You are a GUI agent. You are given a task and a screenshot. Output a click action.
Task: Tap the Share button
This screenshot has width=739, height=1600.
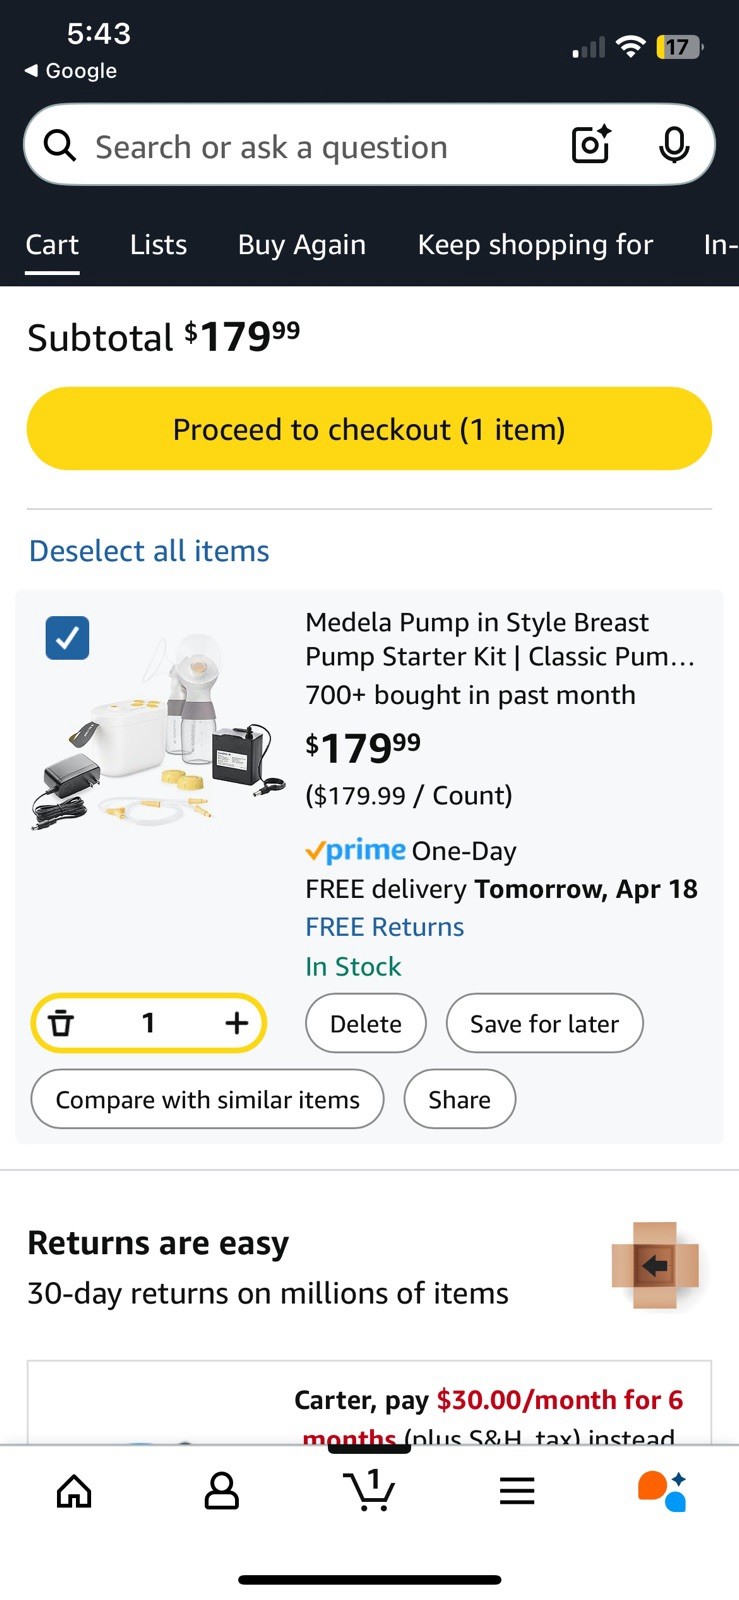(459, 1099)
